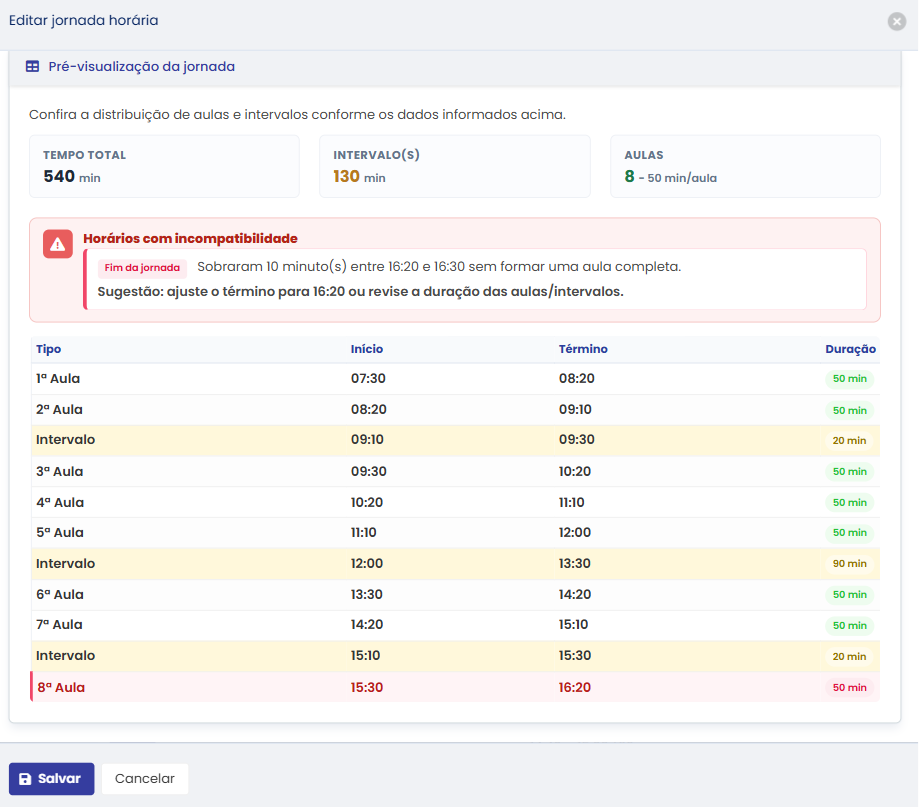Click the Início column header

click(367, 349)
